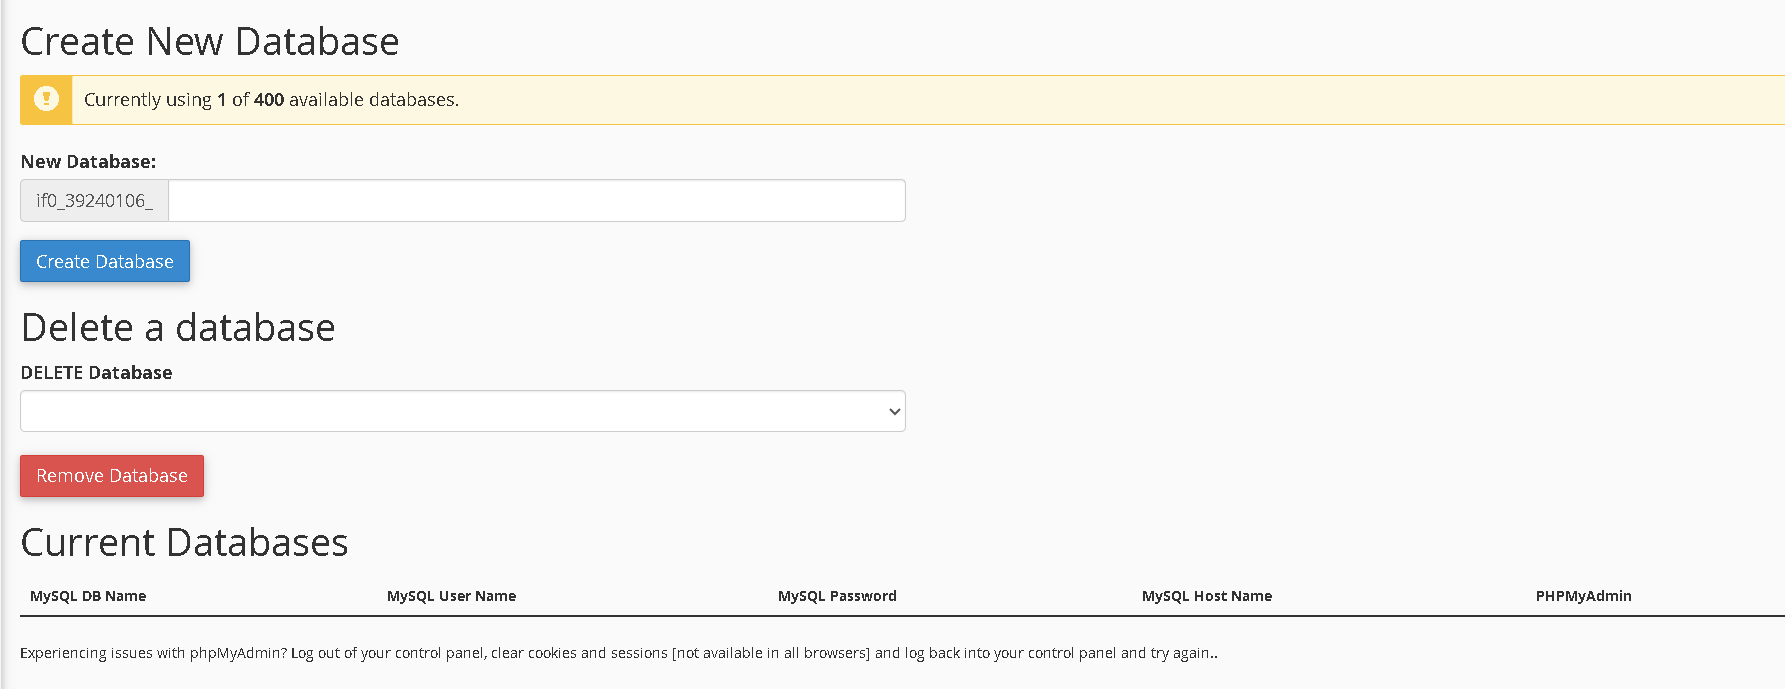Click the yellow exclamation warning icon
Viewport: 1785px width, 689px height.
pyautogui.click(x=46, y=99)
